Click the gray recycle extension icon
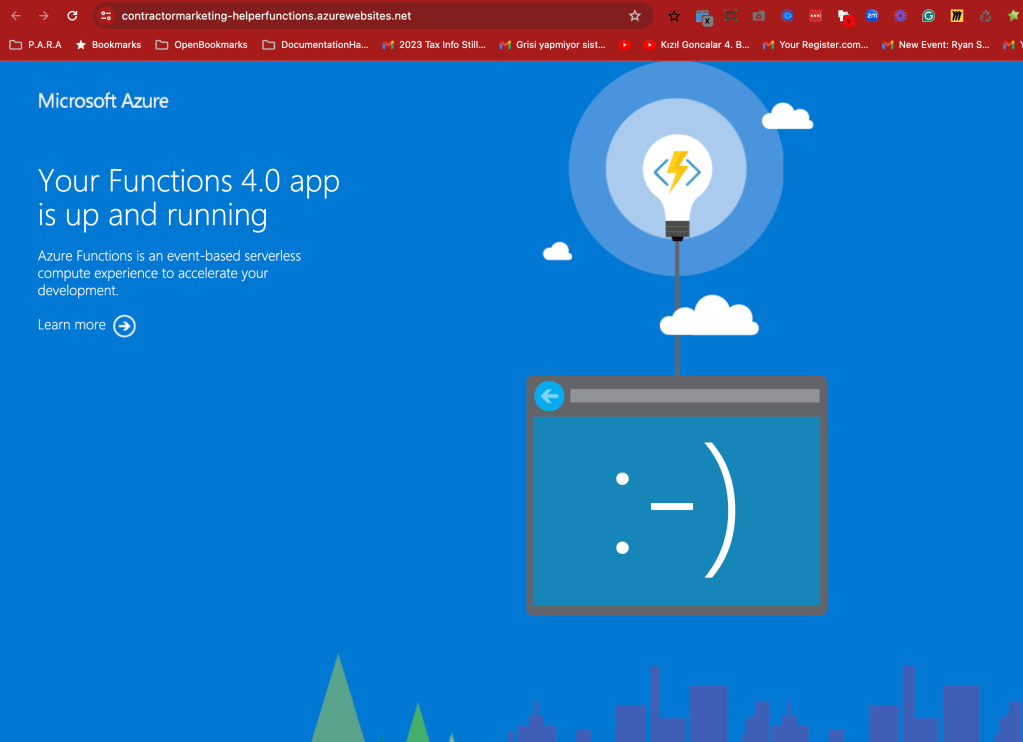 (x=985, y=16)
